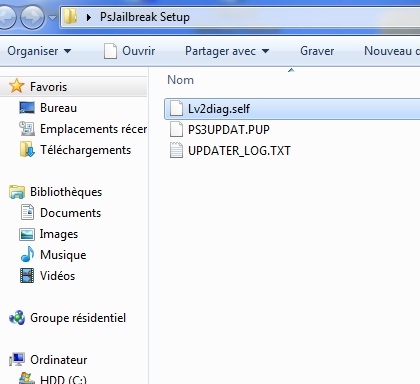Select the UPDATER_LOG.TXT text file icon

click(176, 150)
